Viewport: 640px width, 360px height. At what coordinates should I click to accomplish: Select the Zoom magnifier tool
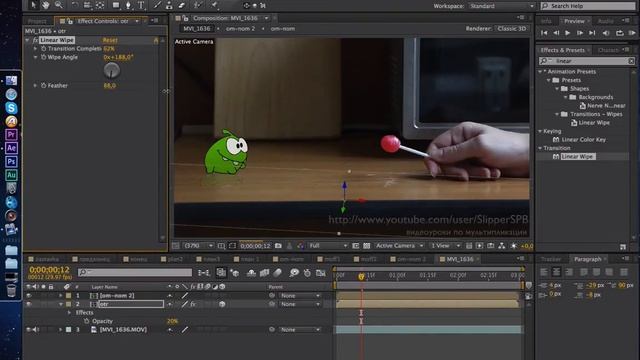pos(59,5)
